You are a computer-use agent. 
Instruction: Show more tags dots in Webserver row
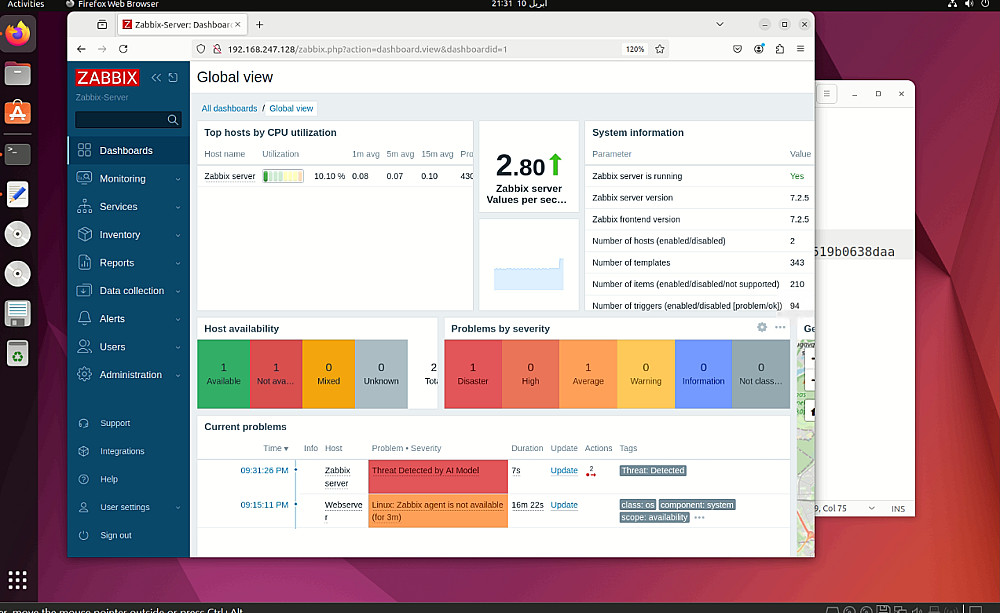[x=699, y=517]
